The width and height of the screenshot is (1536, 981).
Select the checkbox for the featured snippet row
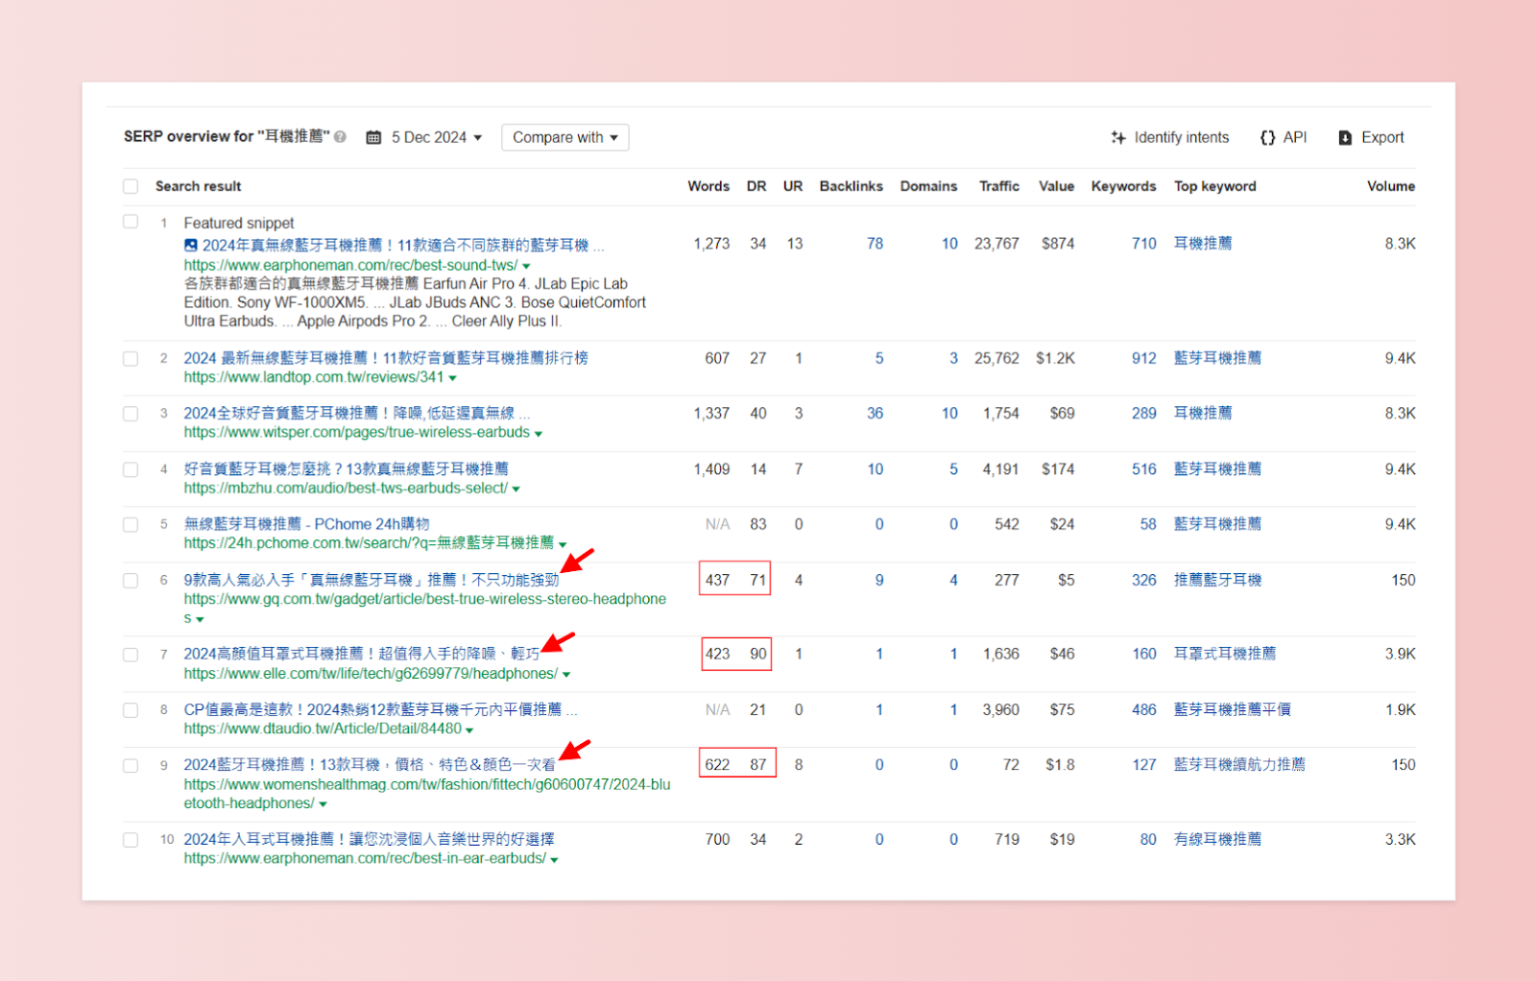click(130, 221)
